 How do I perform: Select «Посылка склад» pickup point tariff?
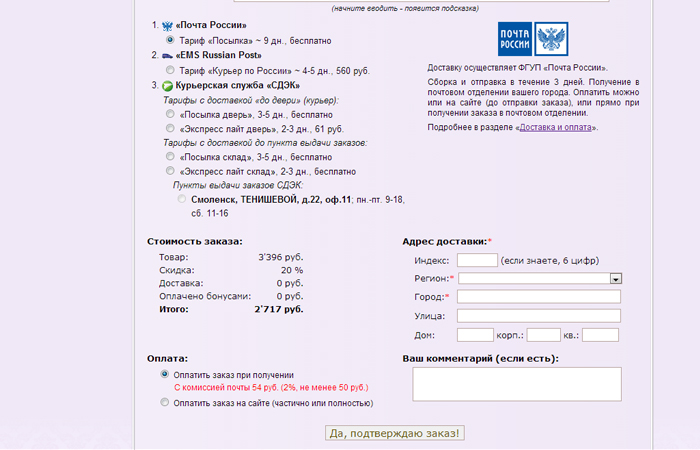(169, 157)
